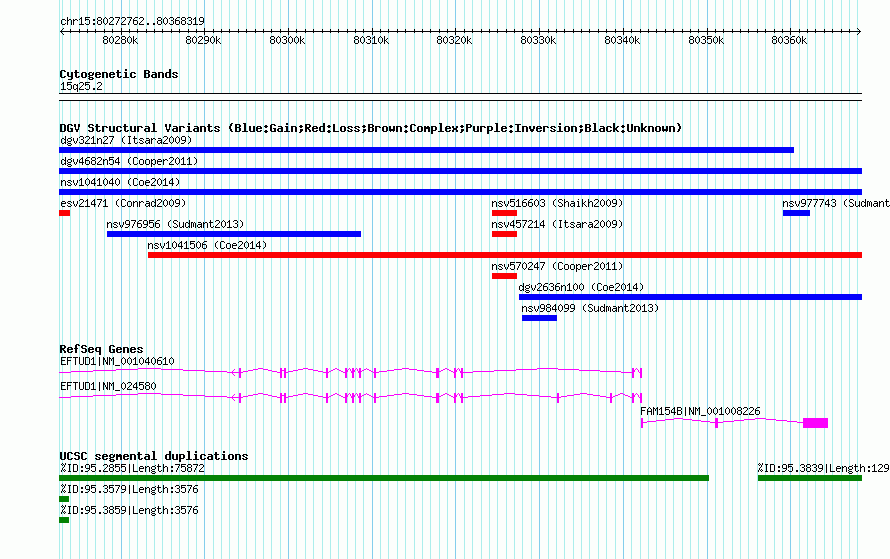Click the %ID:95.2855 Length:75872 green duplication bar
This screenshot has width=890, height=559.
[x=384, y=478]
